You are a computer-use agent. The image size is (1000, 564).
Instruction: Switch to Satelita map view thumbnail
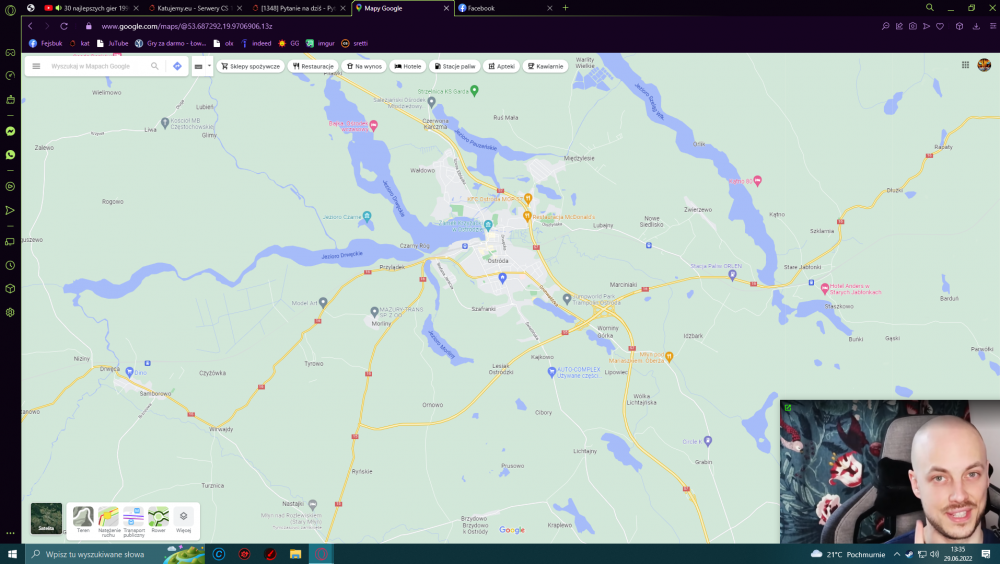[x=47, y=518]
